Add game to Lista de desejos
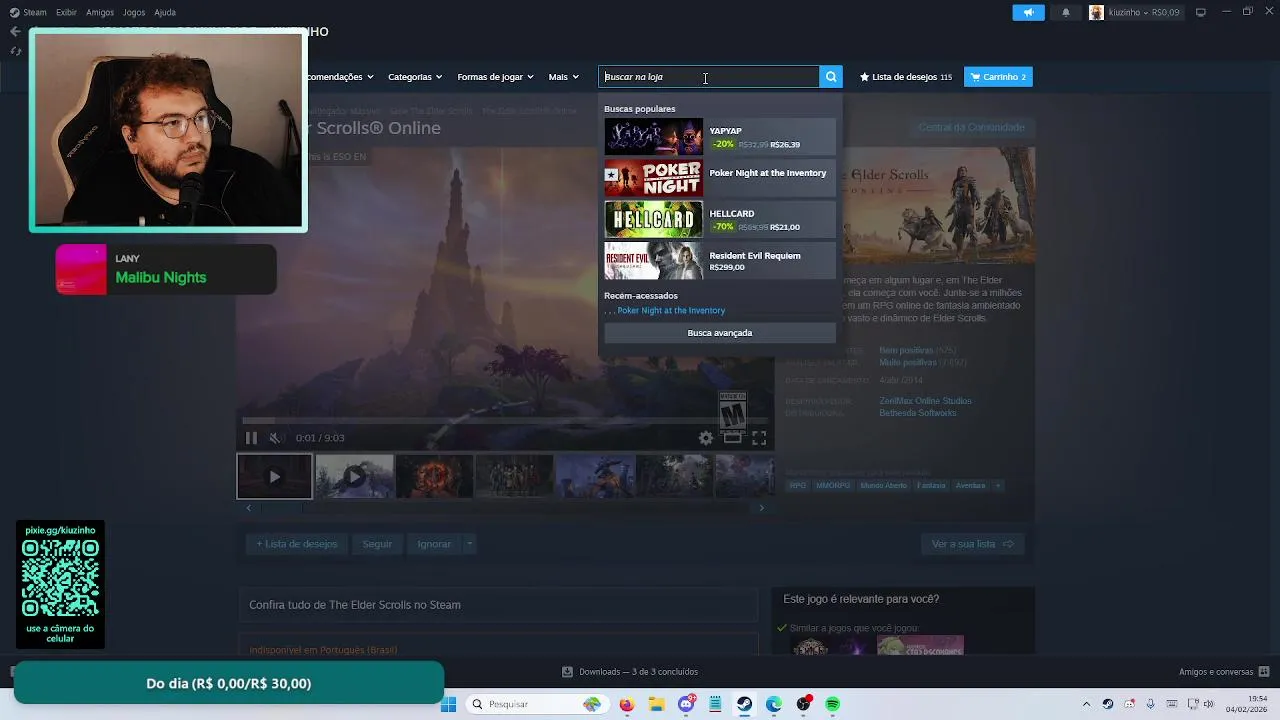The width and height of the screenshot is (1280, 720). [x=296, y=544]
